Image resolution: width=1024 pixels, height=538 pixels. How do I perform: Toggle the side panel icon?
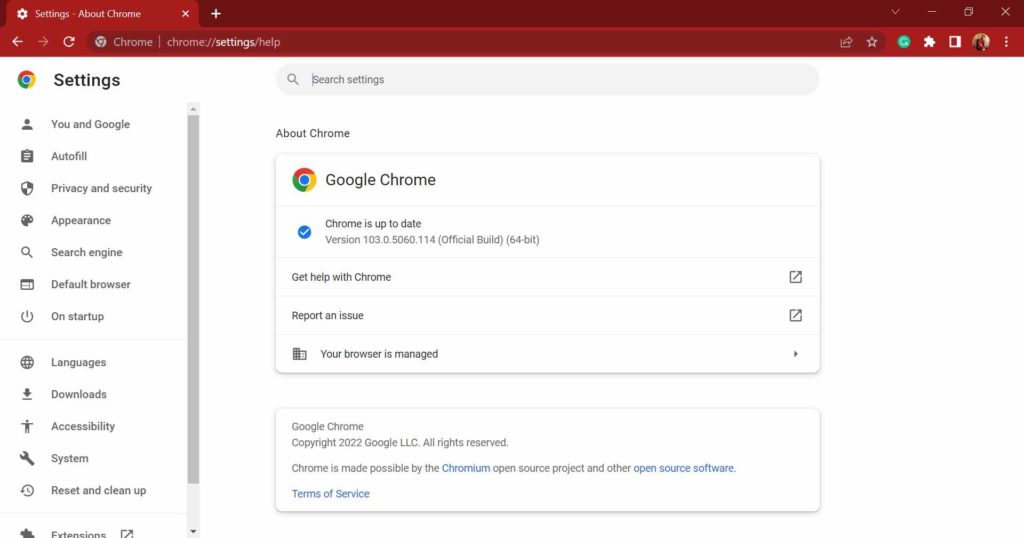[955, 42]
